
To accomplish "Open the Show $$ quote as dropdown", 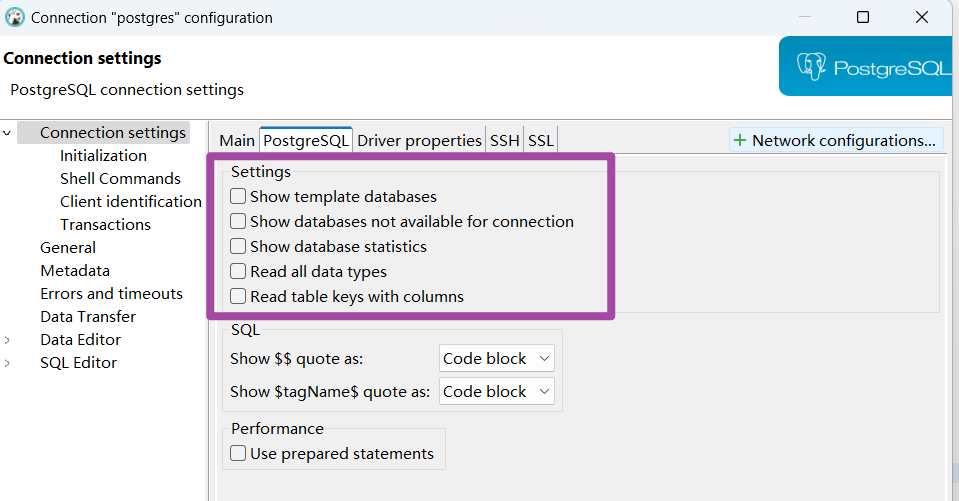I will pos(497,358).
